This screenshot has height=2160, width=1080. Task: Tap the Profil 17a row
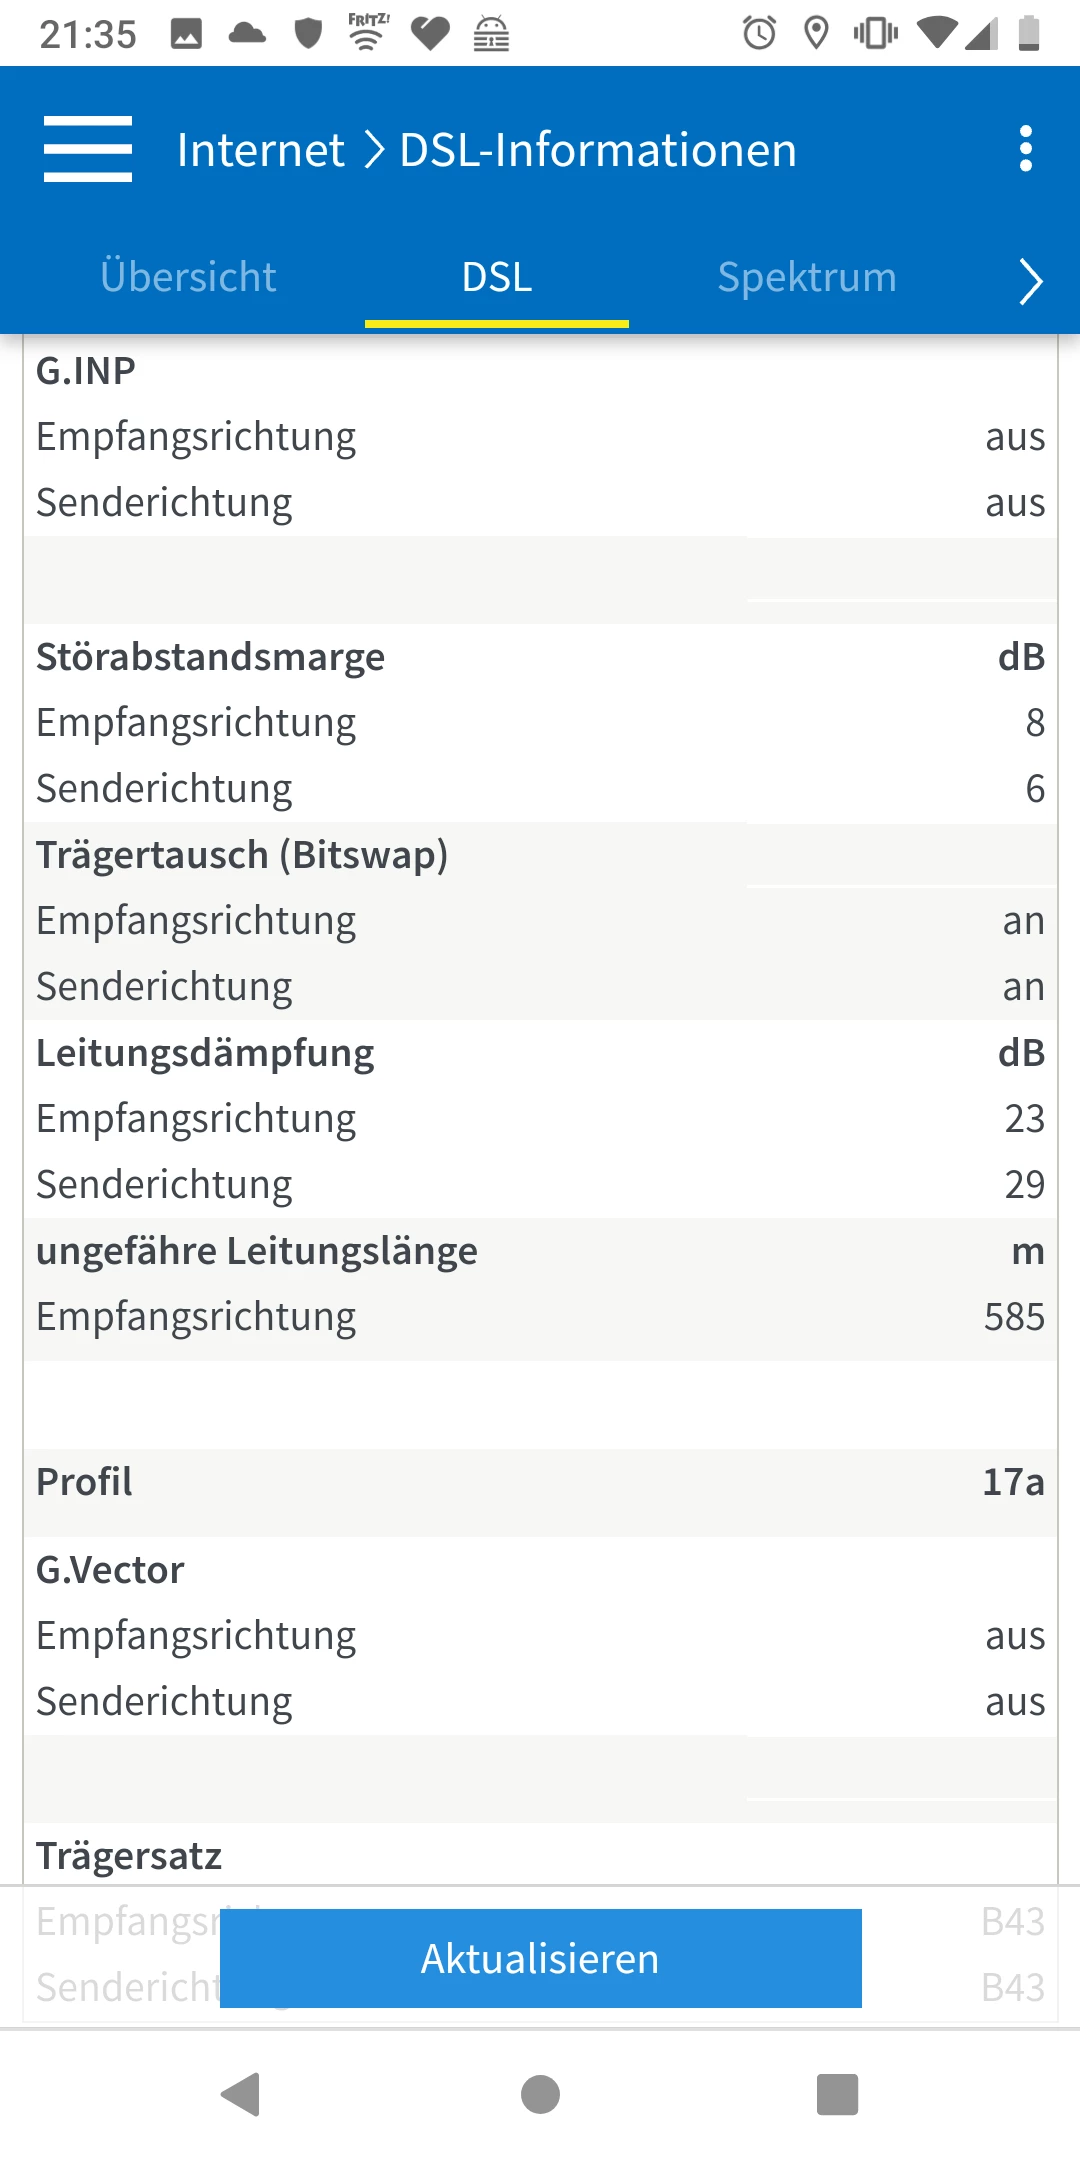coord(540,1482)
